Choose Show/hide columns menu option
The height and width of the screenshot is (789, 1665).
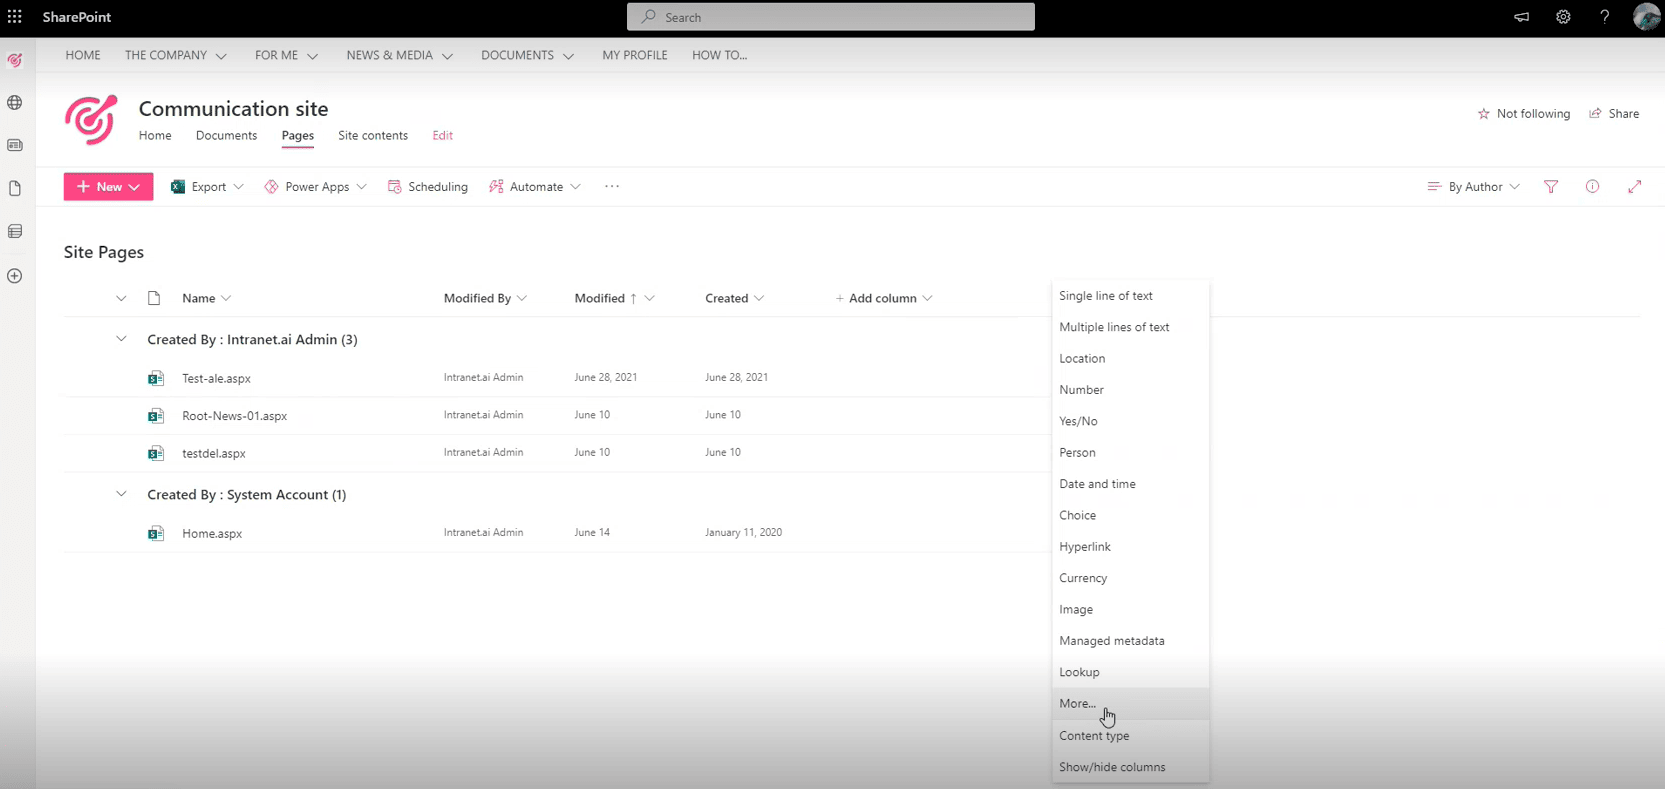[1112, 767]
